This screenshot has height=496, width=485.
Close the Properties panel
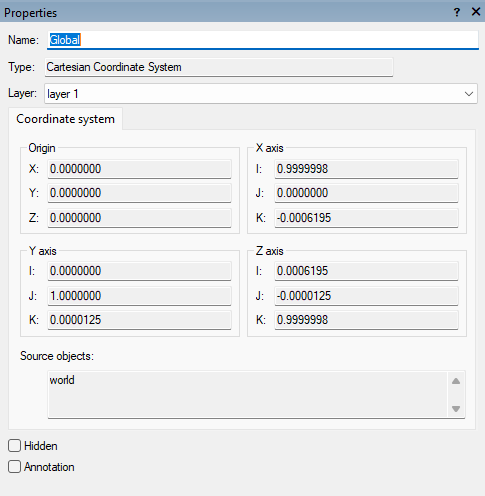476,12
